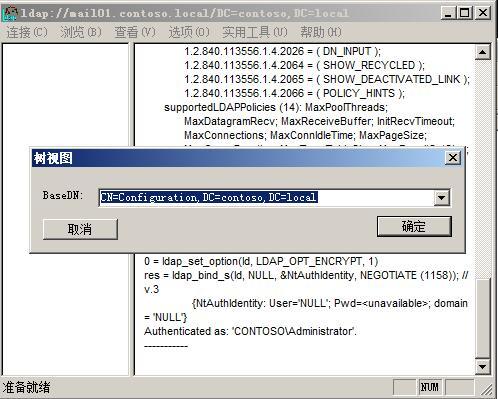This screenshot has height=399, width=498.
Task: Expand the BaseDN dropdown arrow
Action: click(442, 198)
